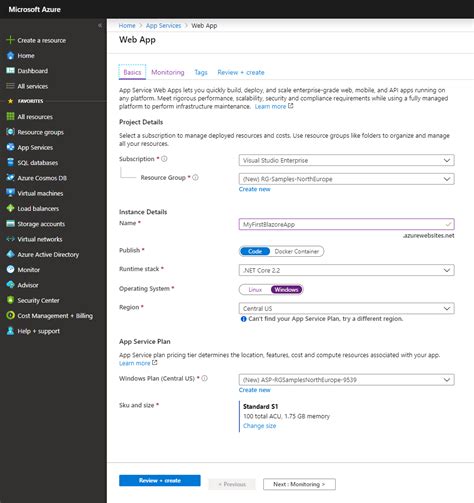Image resolution: width=474 pixels, height=503 pixels.
Task: Open the Resource groups icon
Action: [10, 132]
